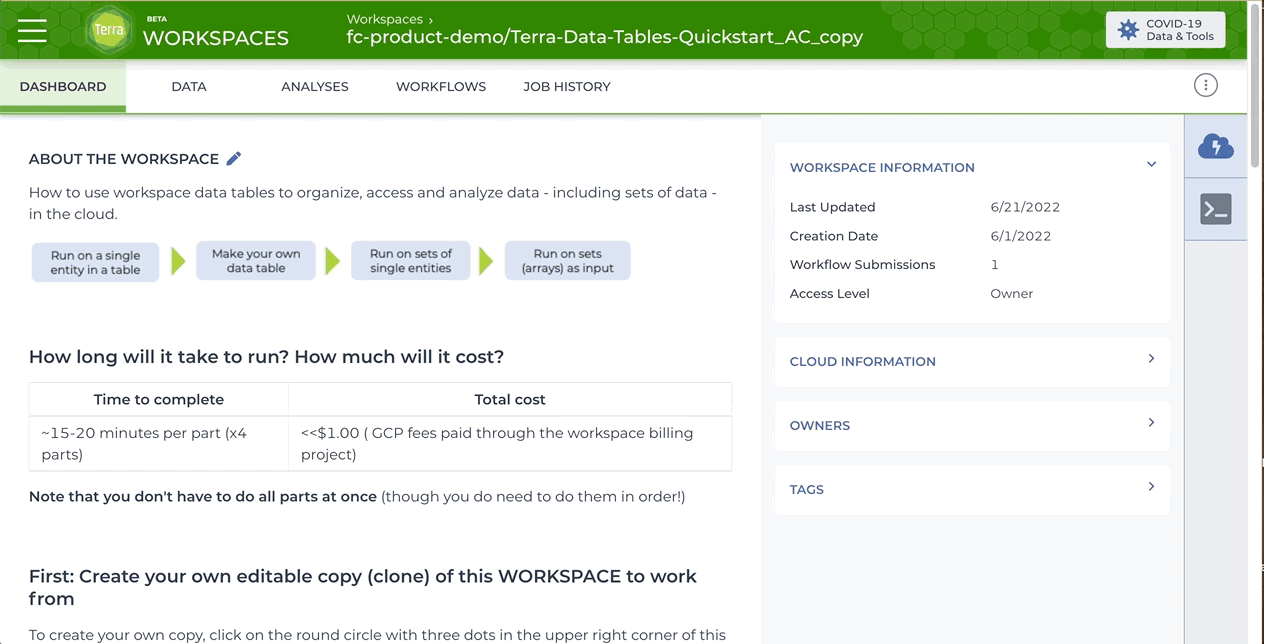Click the '~15-20 minutes per part' cell
1264x644 pixels.
pyautogui.click(x=159, y=443)
